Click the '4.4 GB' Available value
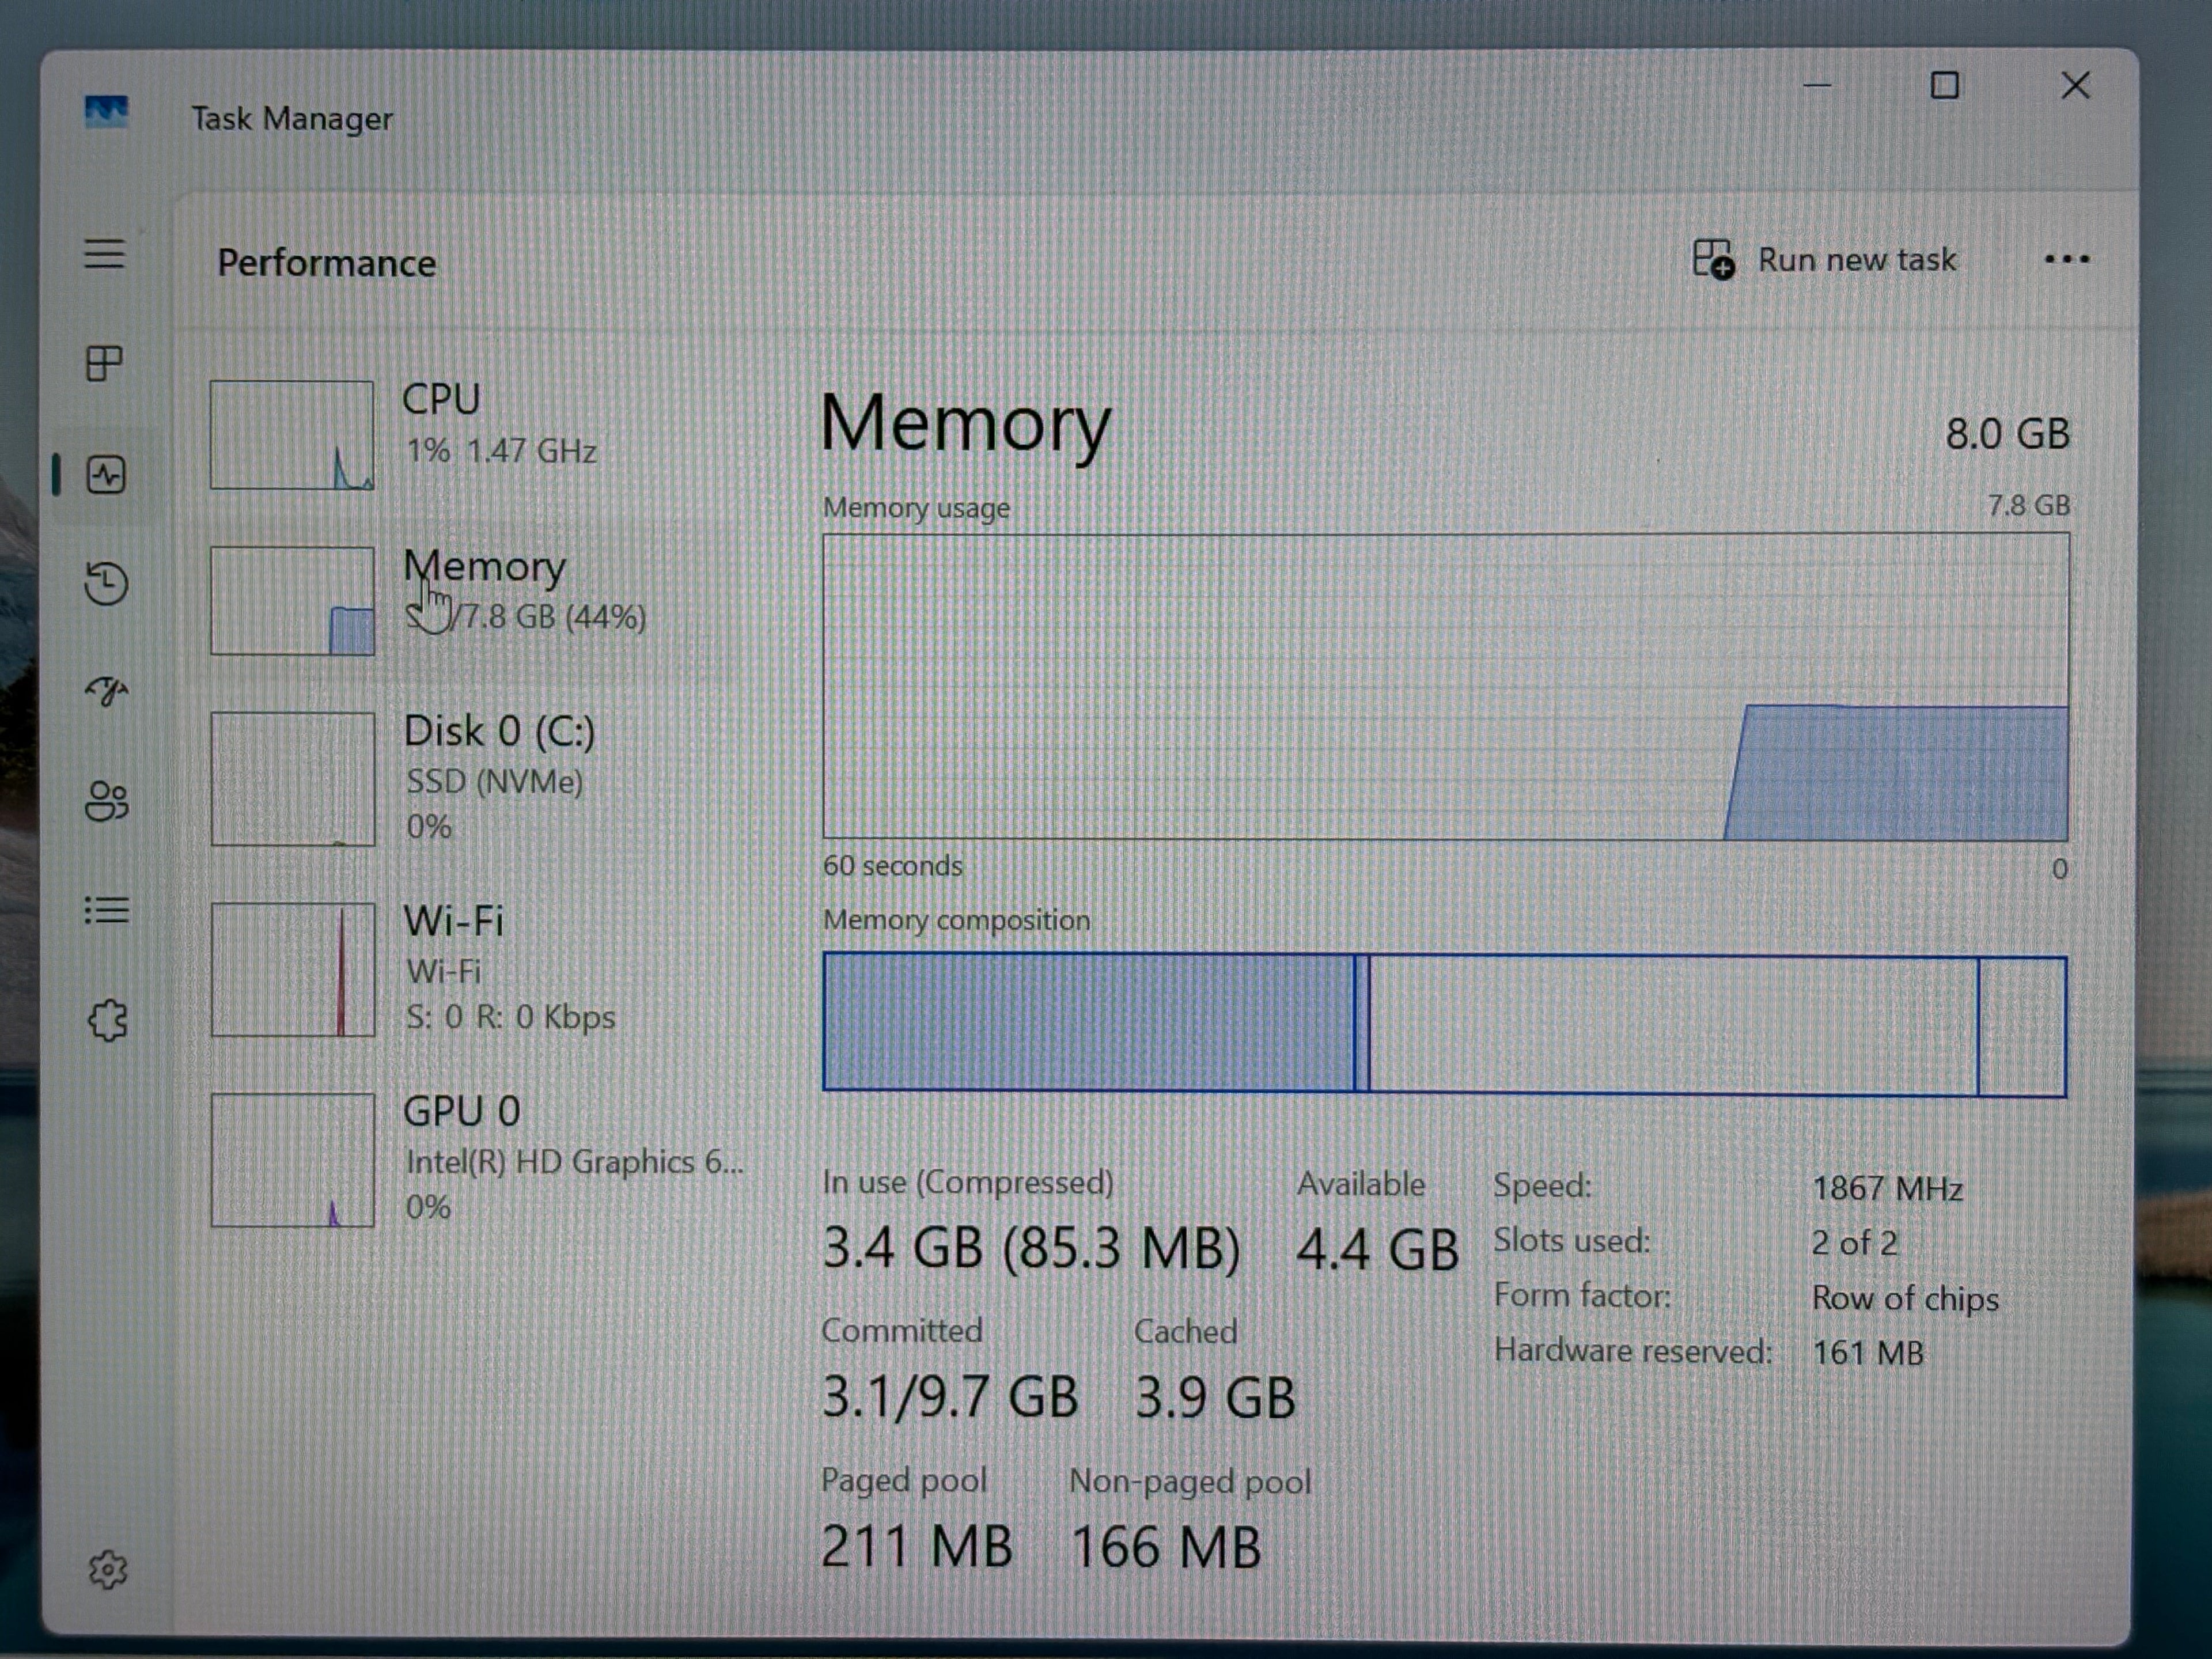The height and width of the screenshot is (1659, 2212). point(1377,1250)
